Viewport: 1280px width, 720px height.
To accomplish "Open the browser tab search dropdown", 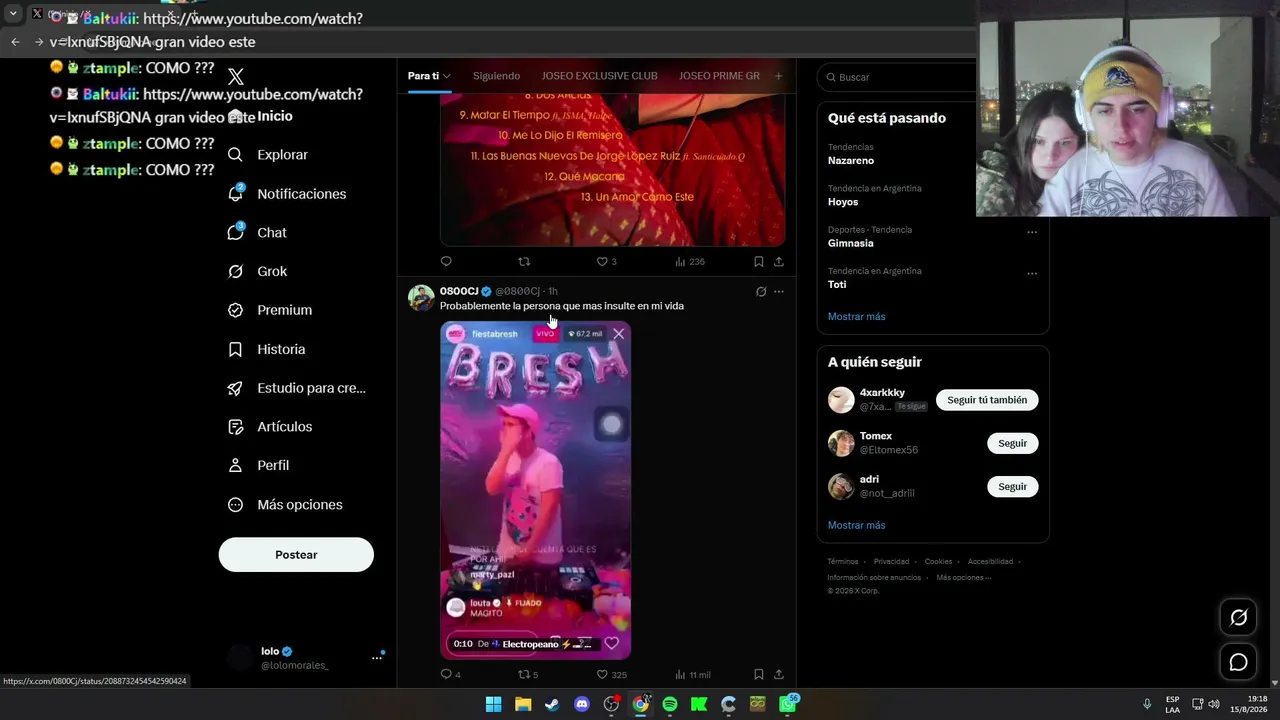I will [x=13, y=13].
